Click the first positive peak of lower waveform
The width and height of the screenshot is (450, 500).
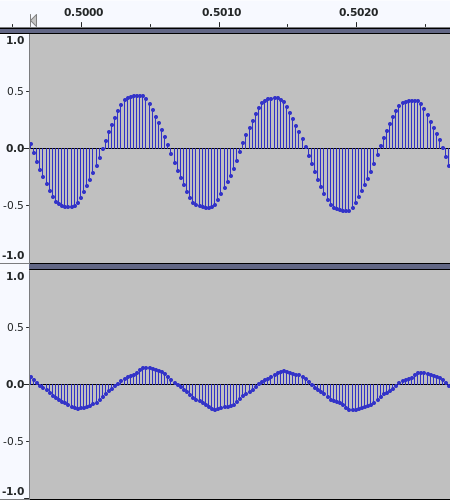[145, 368]
